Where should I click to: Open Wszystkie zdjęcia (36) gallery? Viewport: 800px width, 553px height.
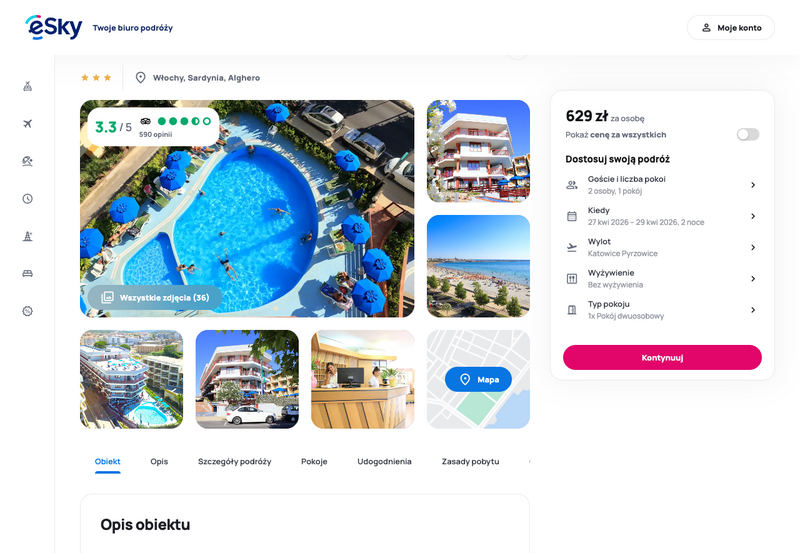155,297
